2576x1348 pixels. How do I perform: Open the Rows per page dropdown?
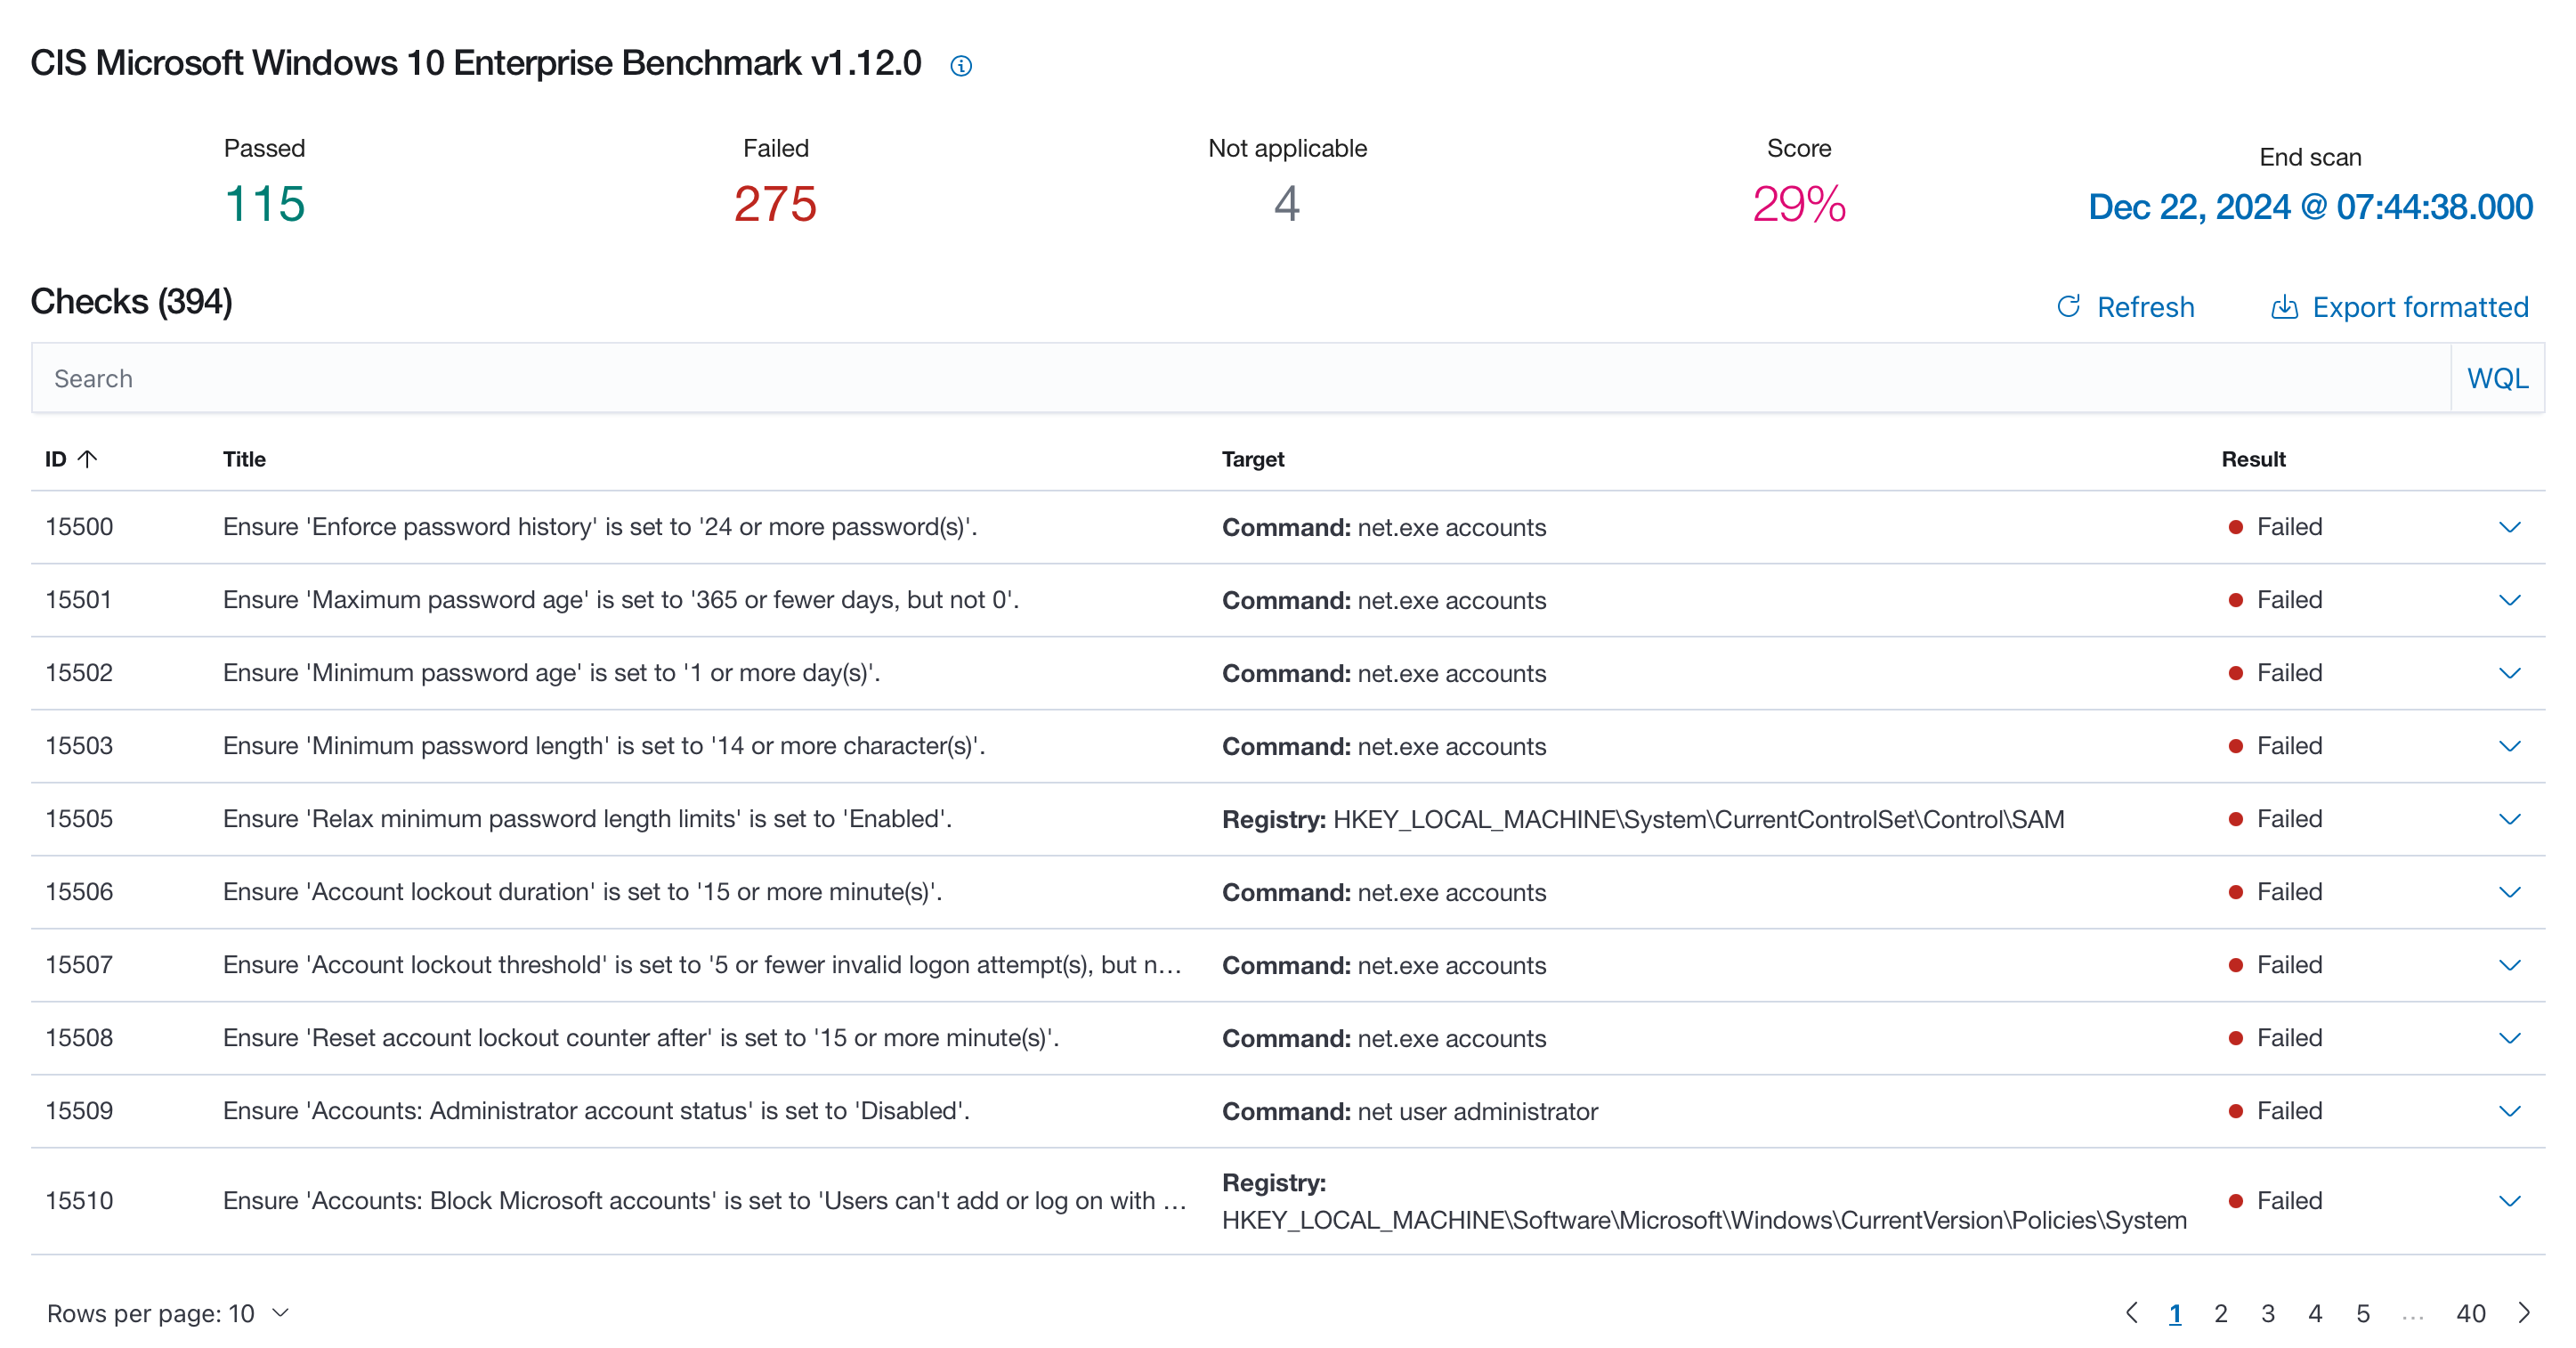click(168, 1313)
